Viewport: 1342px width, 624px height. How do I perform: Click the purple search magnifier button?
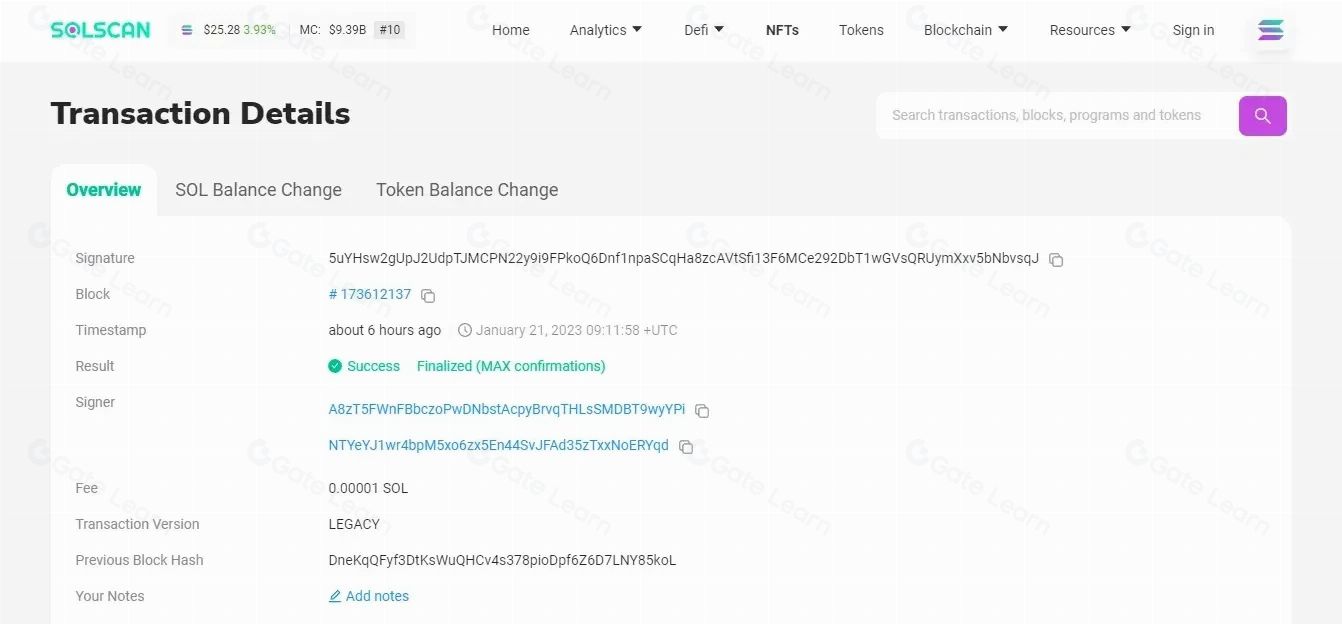click(x=1262, y=116)
